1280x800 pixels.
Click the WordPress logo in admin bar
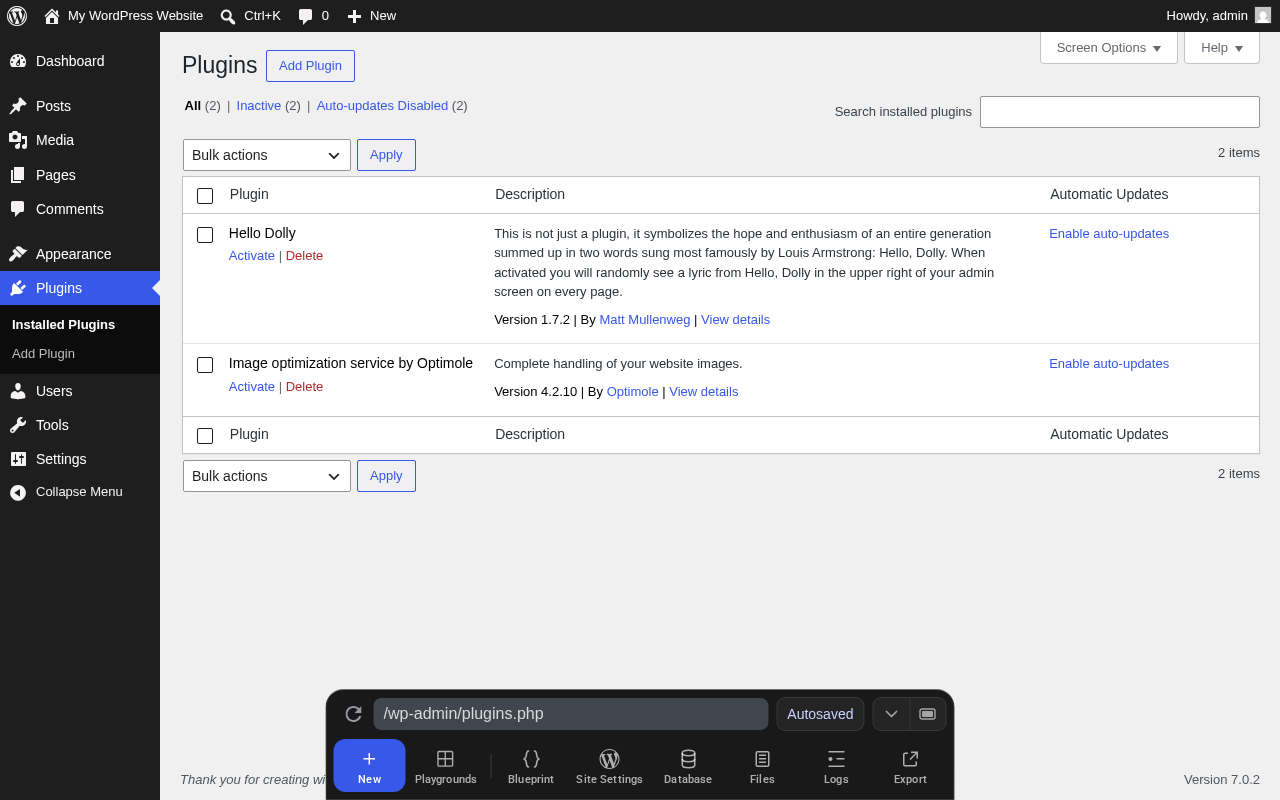click(x=17, y=16)
